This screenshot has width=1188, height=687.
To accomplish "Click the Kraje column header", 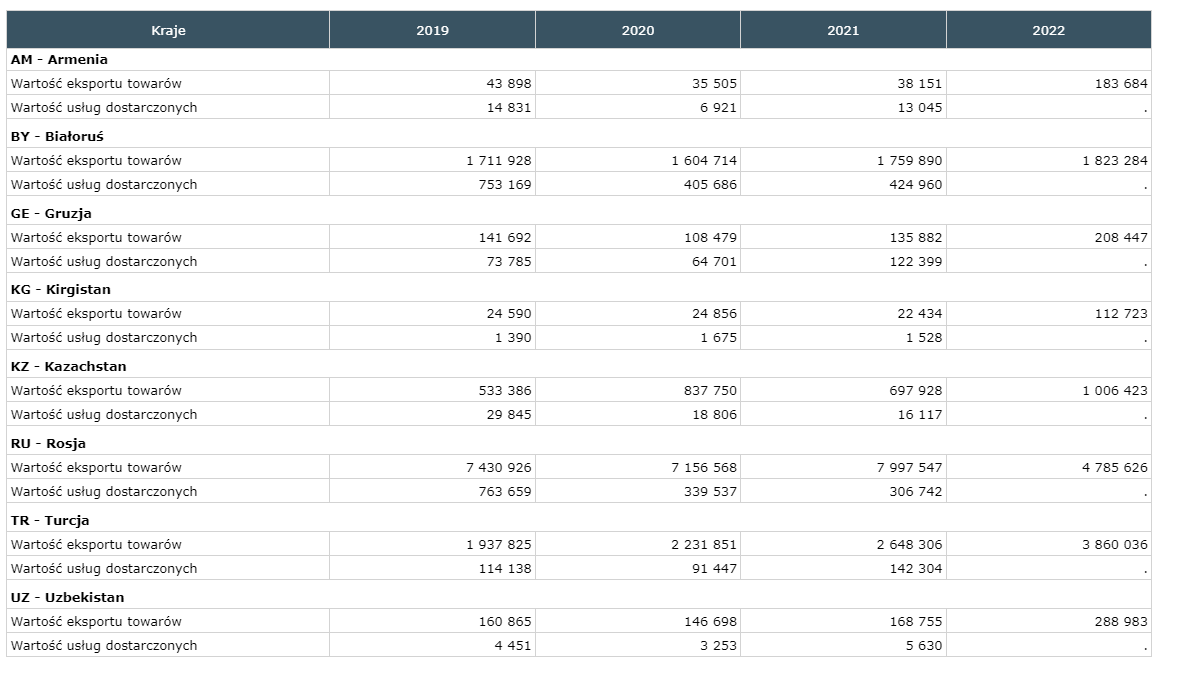I will tap(168, 30).
